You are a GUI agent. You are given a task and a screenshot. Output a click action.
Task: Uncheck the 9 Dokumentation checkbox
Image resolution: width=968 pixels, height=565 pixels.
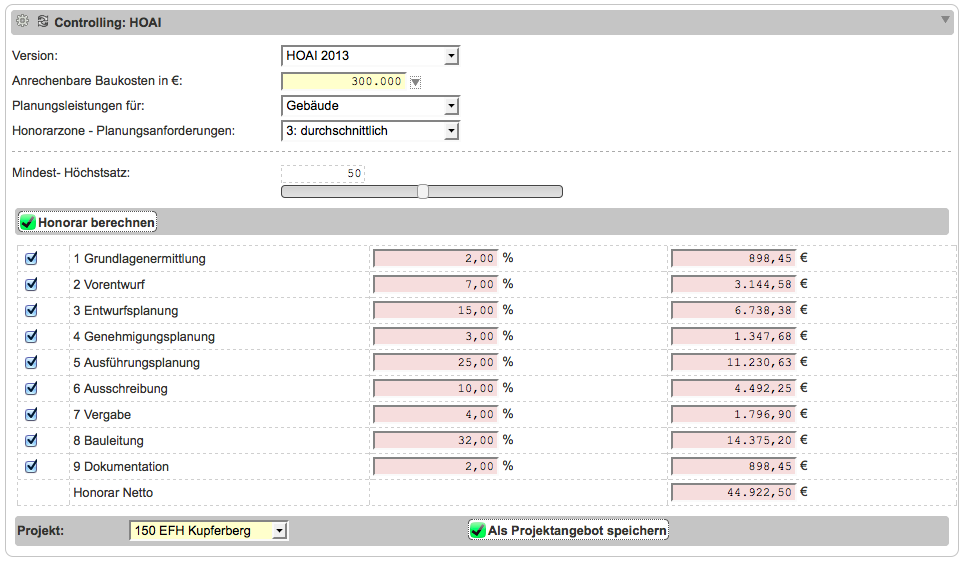point(31,466)
